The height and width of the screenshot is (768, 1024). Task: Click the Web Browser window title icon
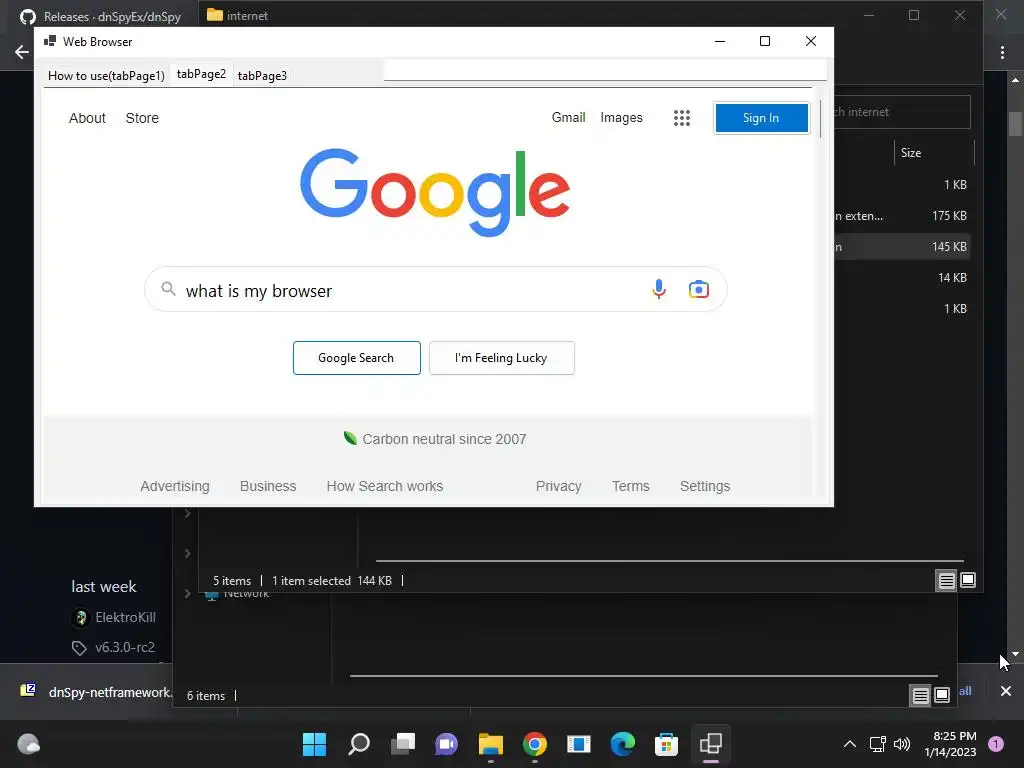click(50, 41)
